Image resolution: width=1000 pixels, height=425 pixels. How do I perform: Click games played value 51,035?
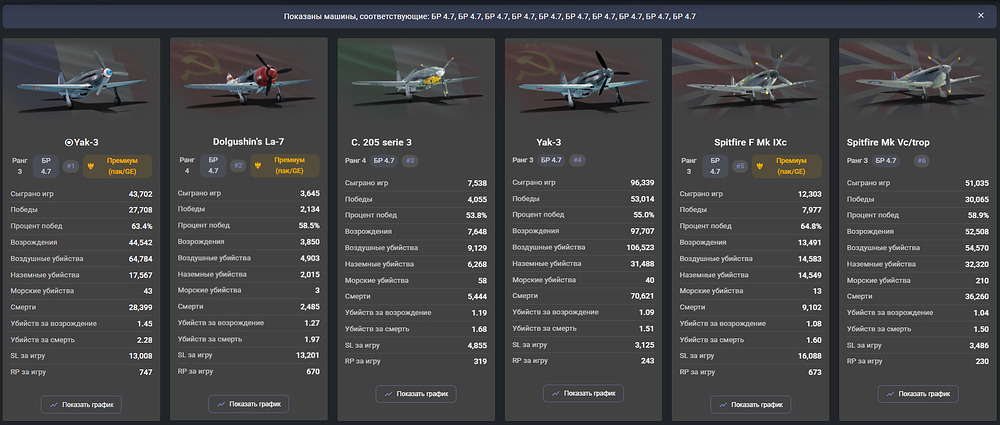[976, 183]
